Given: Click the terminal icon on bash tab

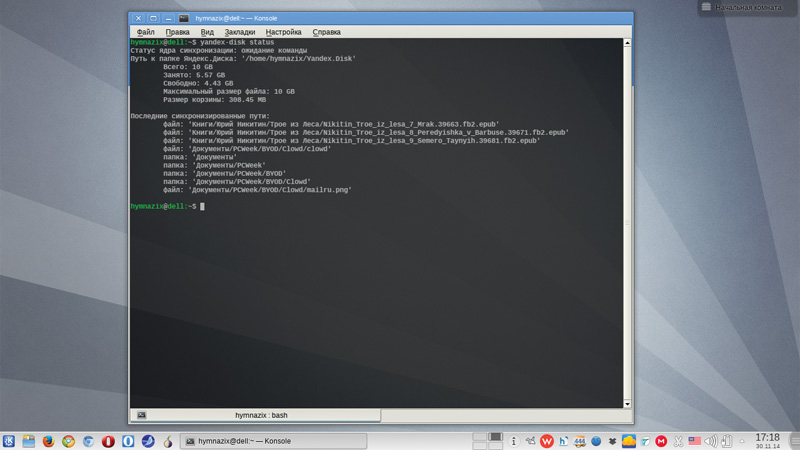Looking at the screenshot, I should (141, 415).
